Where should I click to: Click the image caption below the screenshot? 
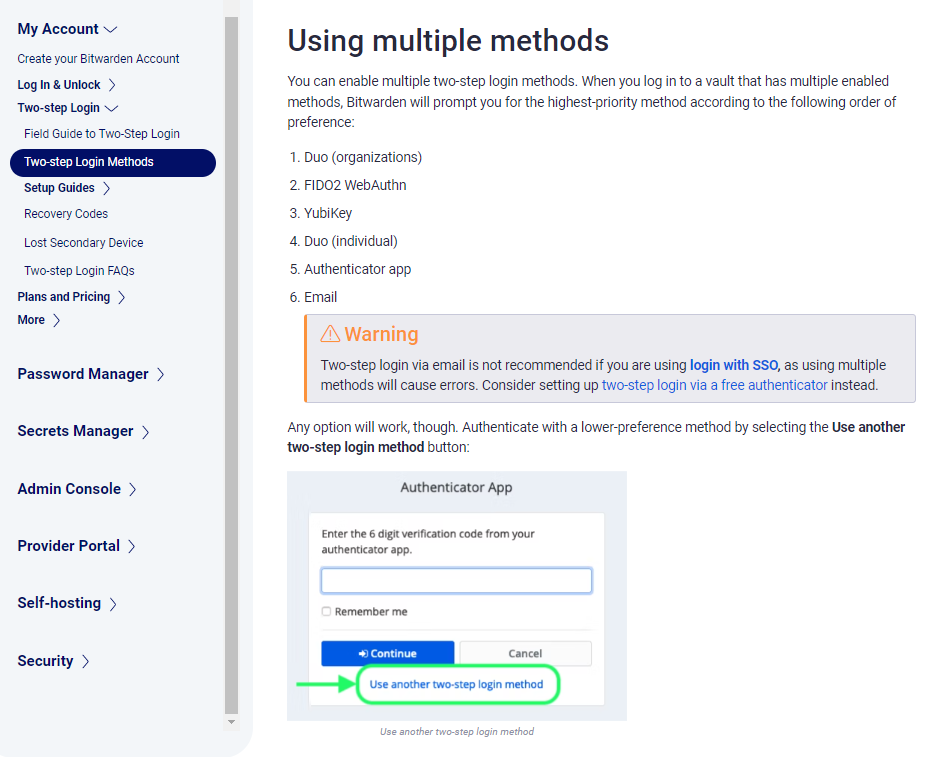457,732
